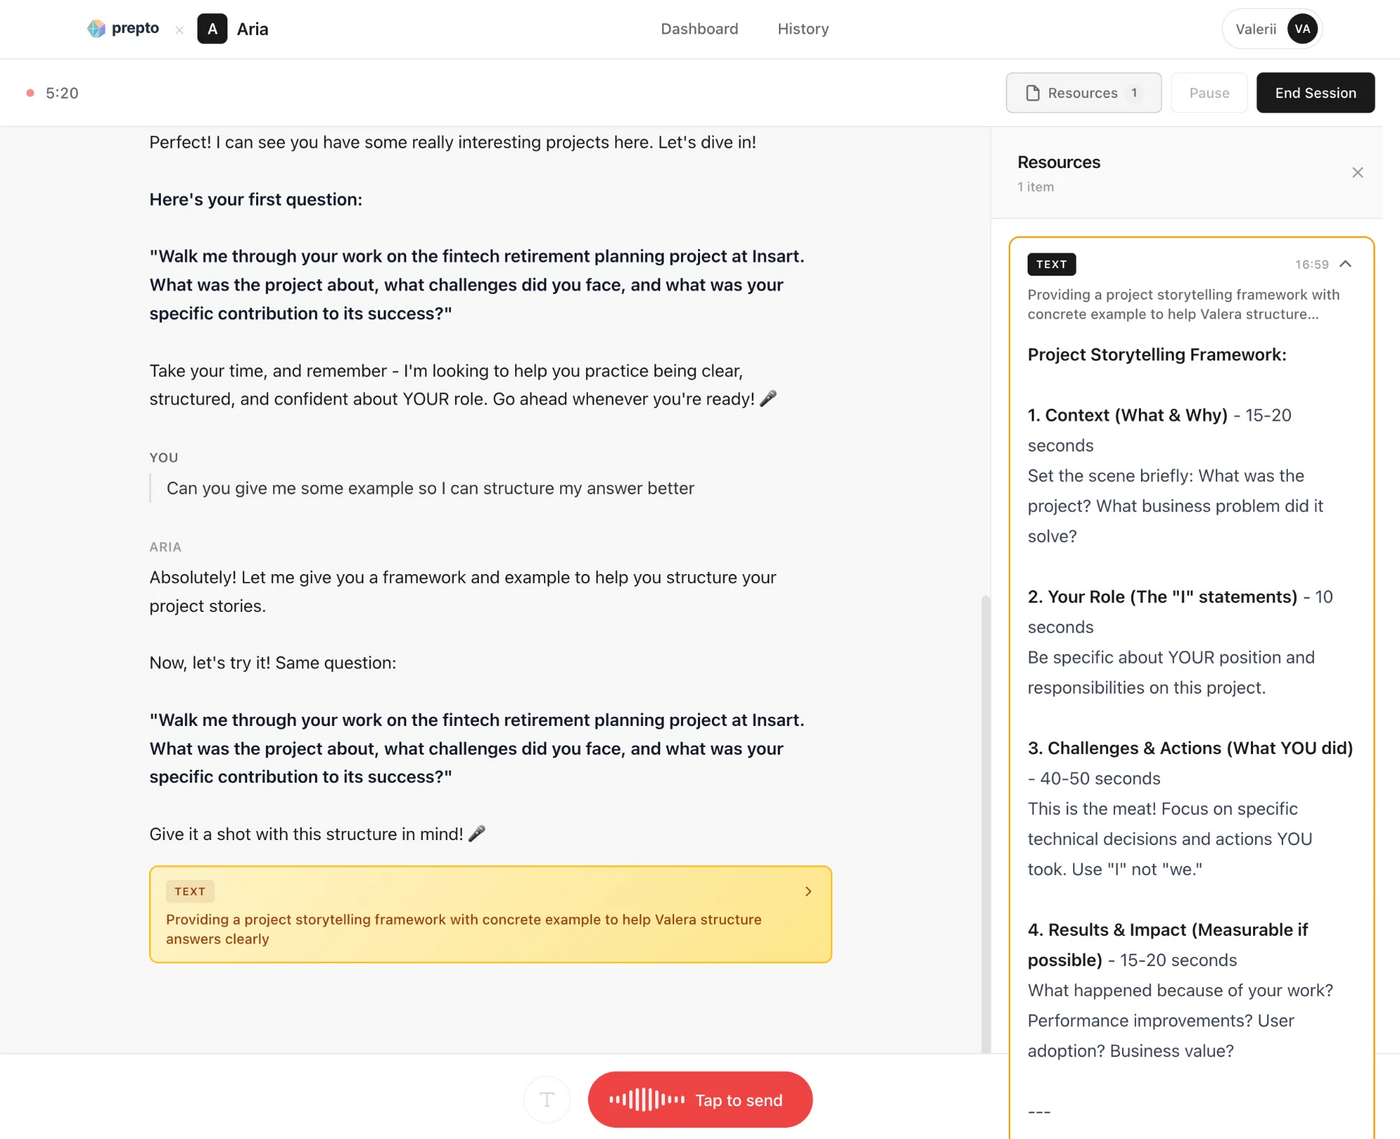Select the T circle to switch to text input
The height and width of the screenshot is (1139, 1400).
click(547, 1099)
